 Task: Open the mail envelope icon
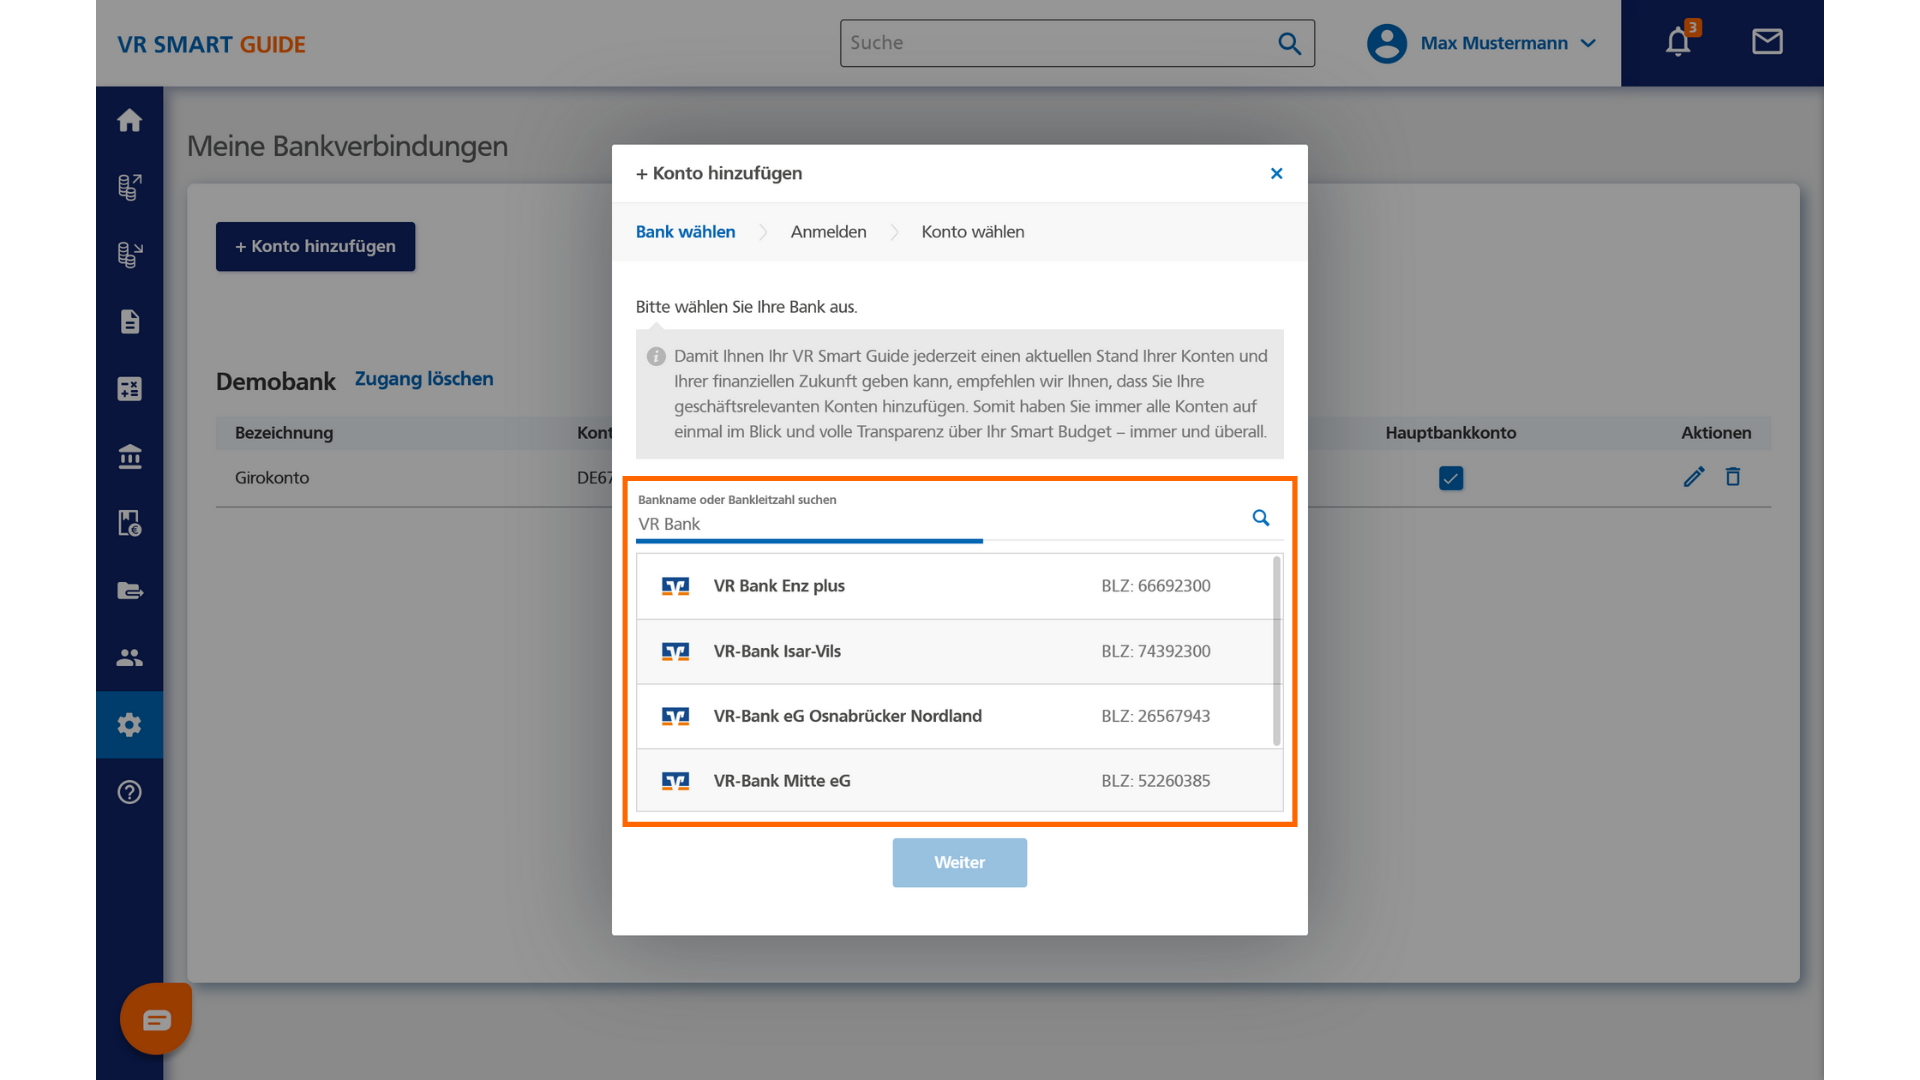coord(1767,42)
